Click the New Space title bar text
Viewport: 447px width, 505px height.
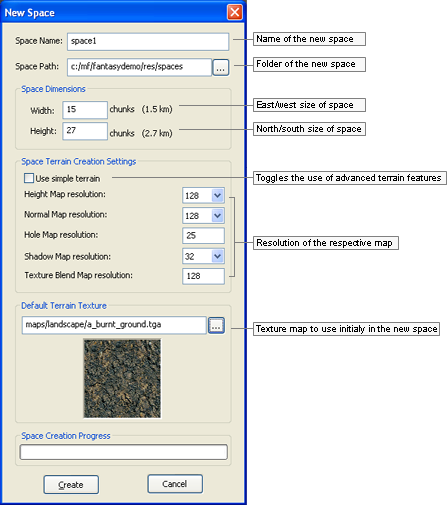click(30, 13)
